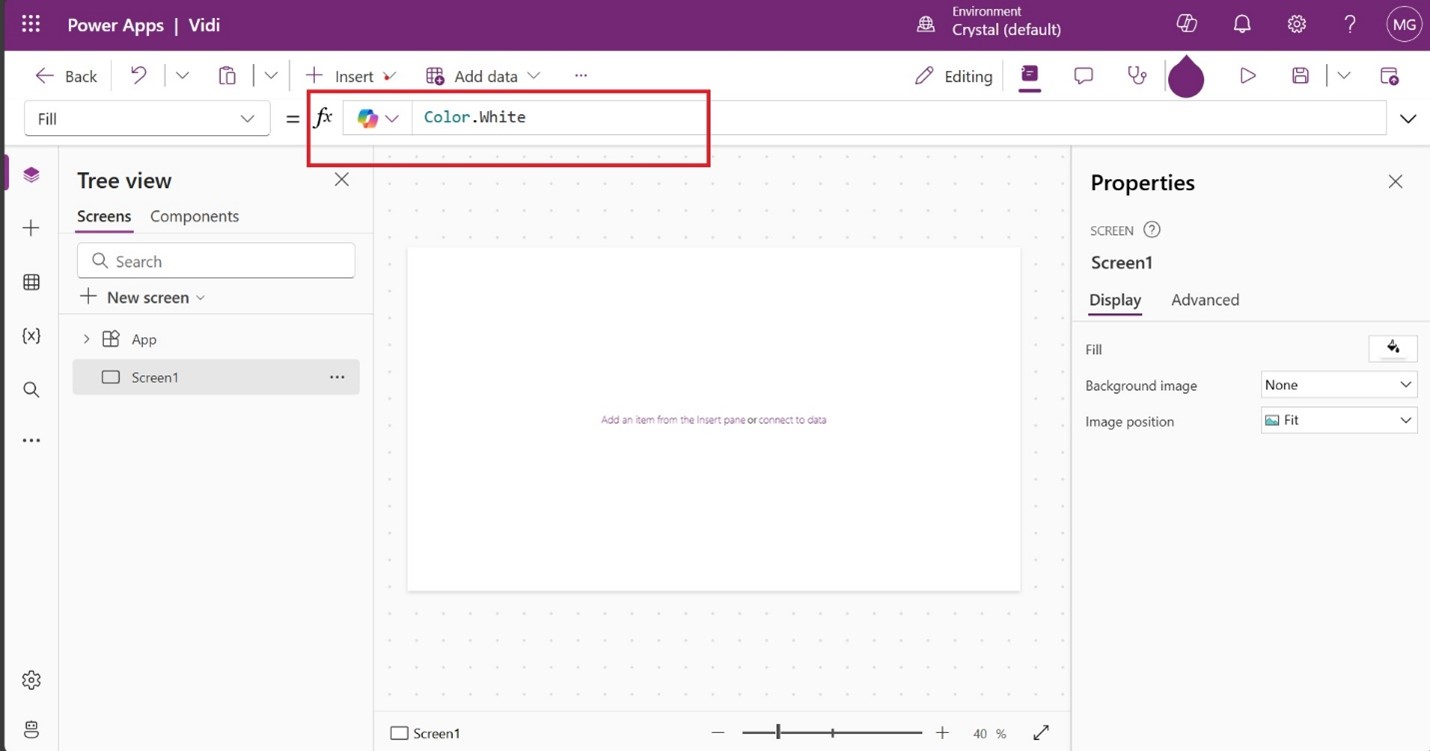Click the notifications bell icon
The width and height of the screenshot is (1430, 751).
pos(1242,25)
